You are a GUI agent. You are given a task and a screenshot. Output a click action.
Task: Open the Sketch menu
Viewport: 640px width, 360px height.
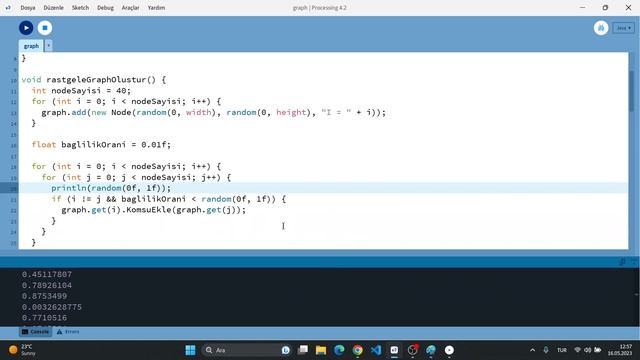click(80, 8)
